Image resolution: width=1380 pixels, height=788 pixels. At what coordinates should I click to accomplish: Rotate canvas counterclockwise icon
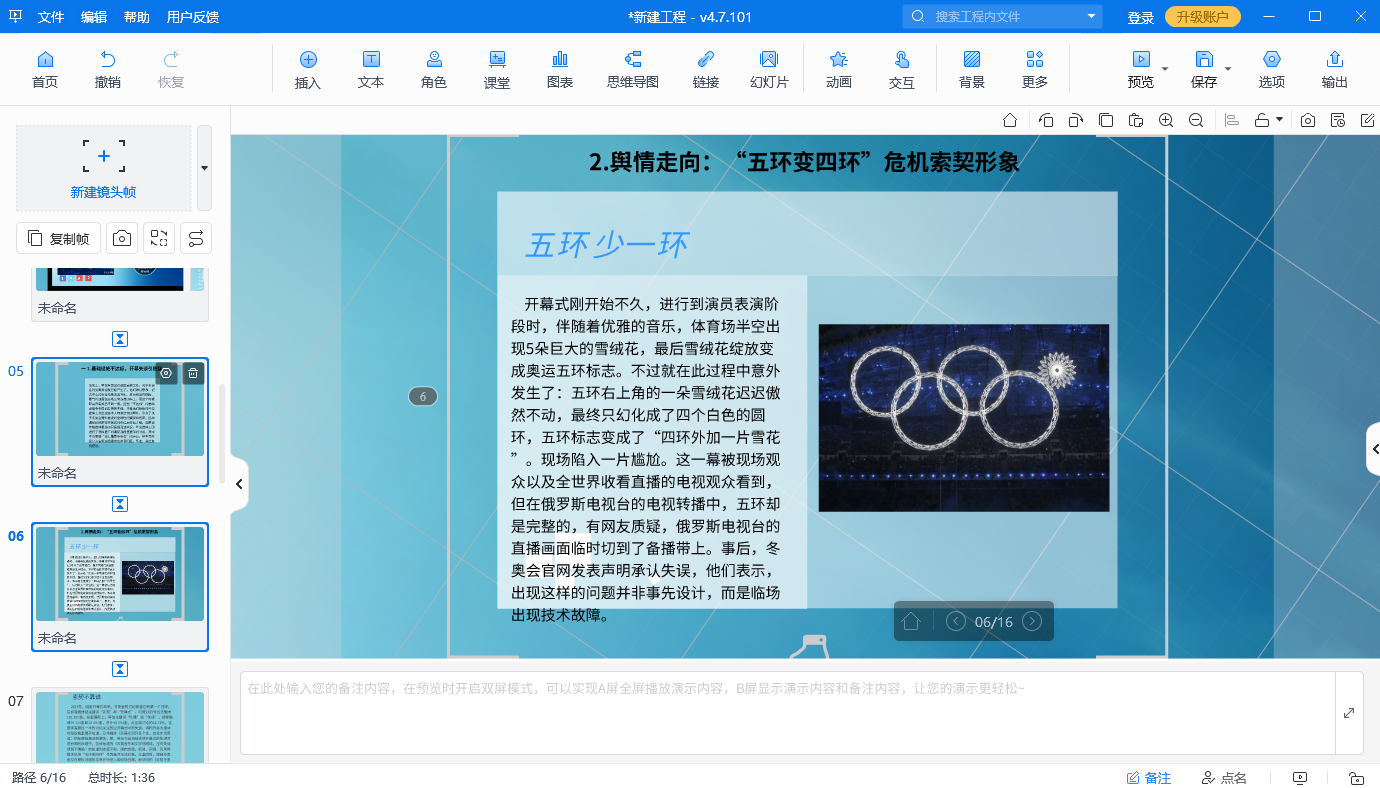[x=1046, y=120]
